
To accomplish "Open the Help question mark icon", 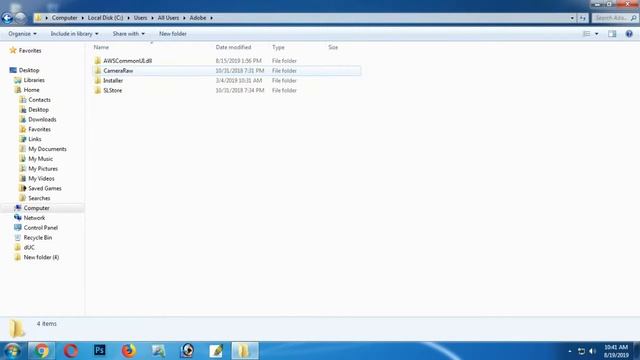I will point(629,34).
